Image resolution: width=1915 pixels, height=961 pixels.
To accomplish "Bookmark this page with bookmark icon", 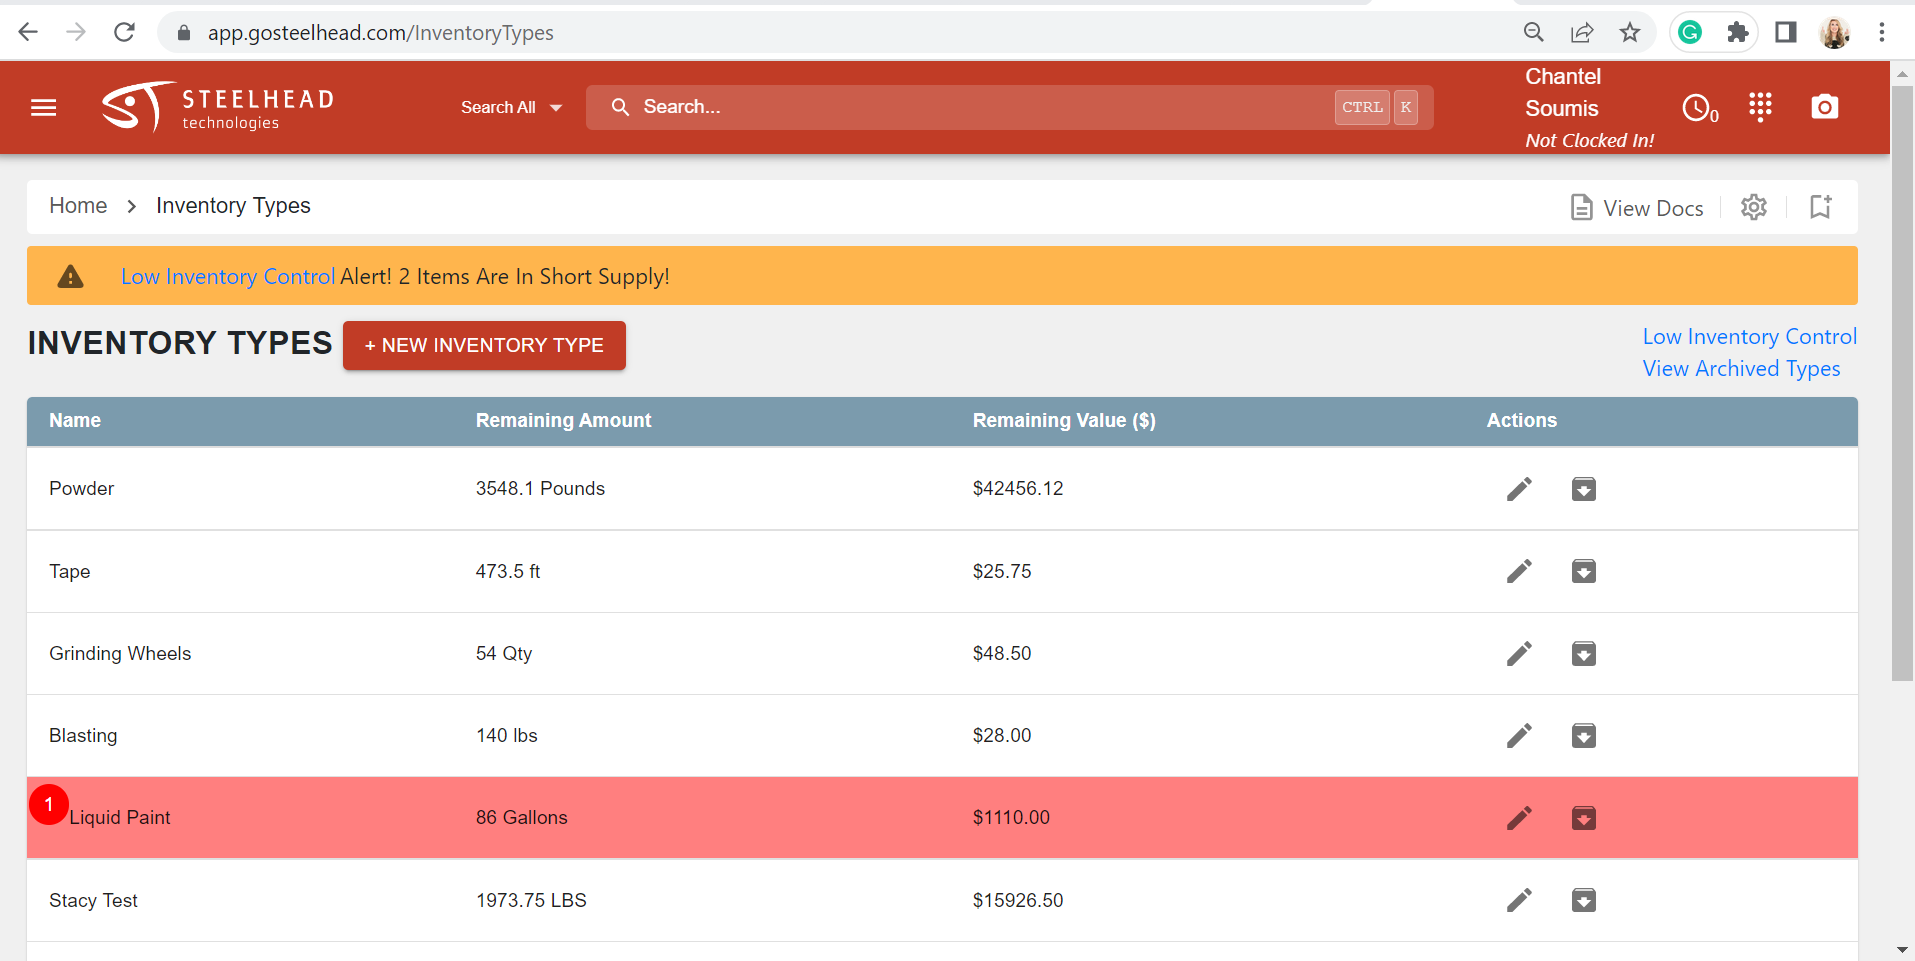I will tap(1821, 207).
